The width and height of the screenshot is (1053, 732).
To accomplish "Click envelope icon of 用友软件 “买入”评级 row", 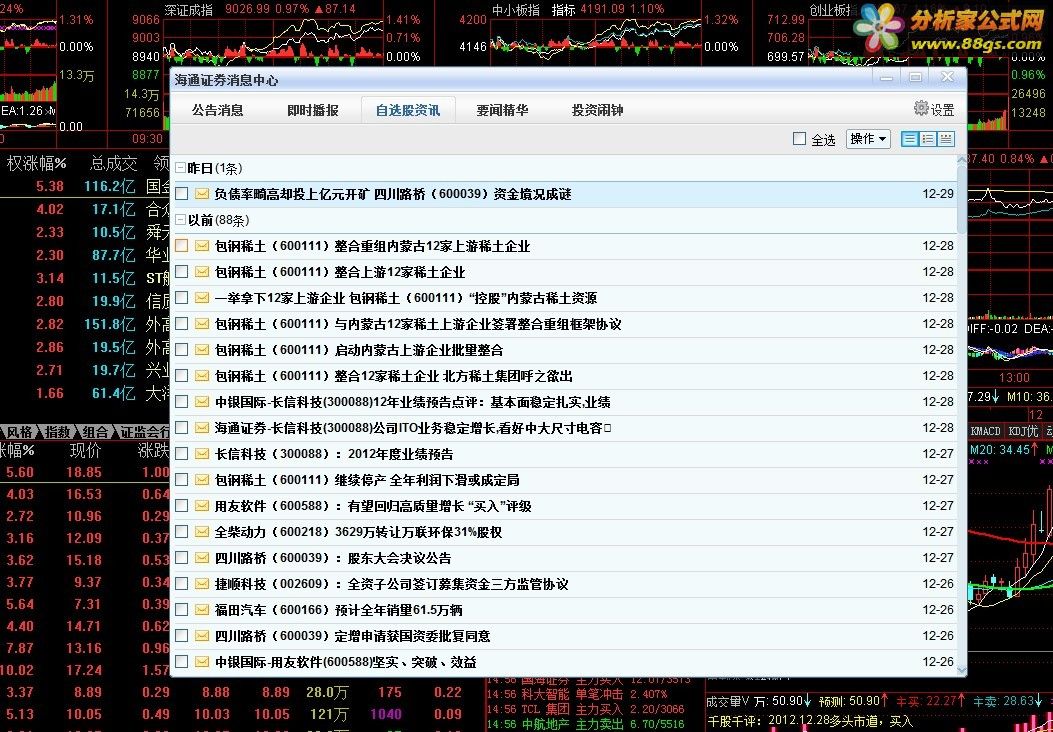I will click(202, 506).
